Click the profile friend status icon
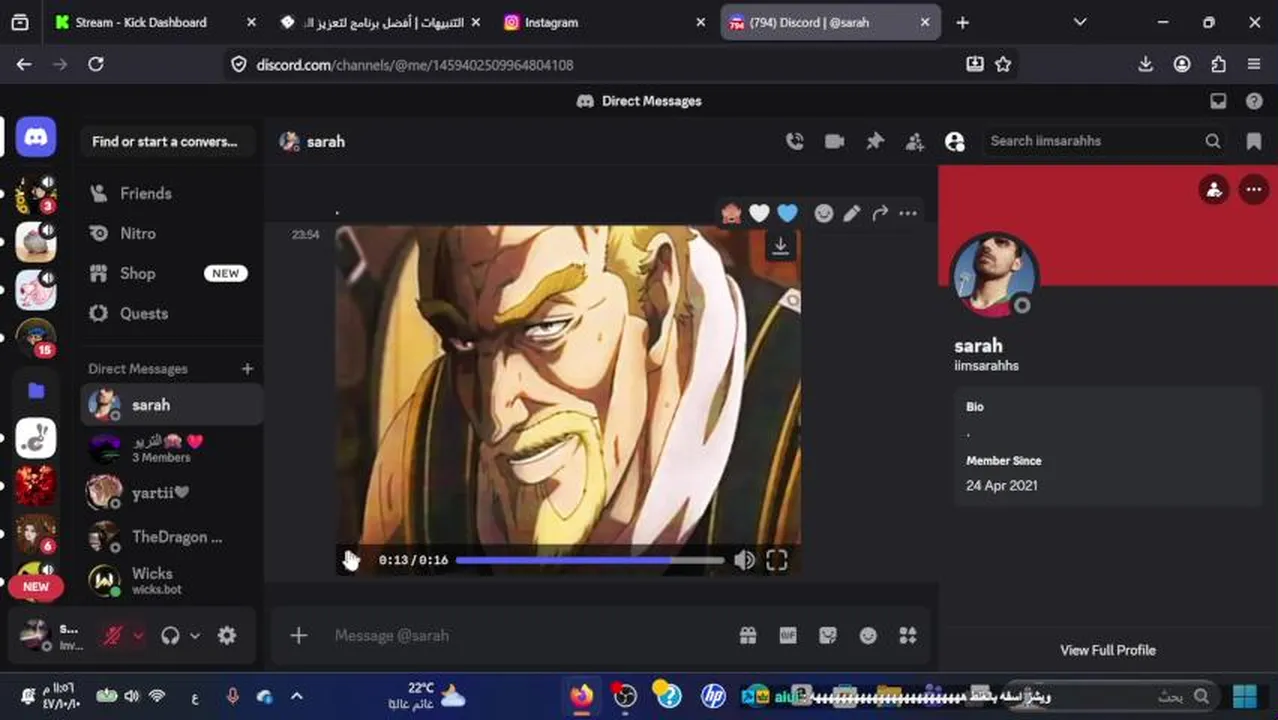Viewport: 1278px width, 720px height. pos(1214,189)
